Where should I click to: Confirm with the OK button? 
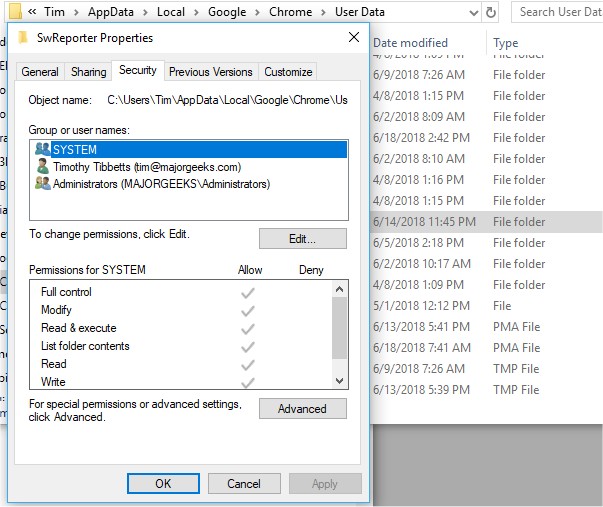[163, 484]
